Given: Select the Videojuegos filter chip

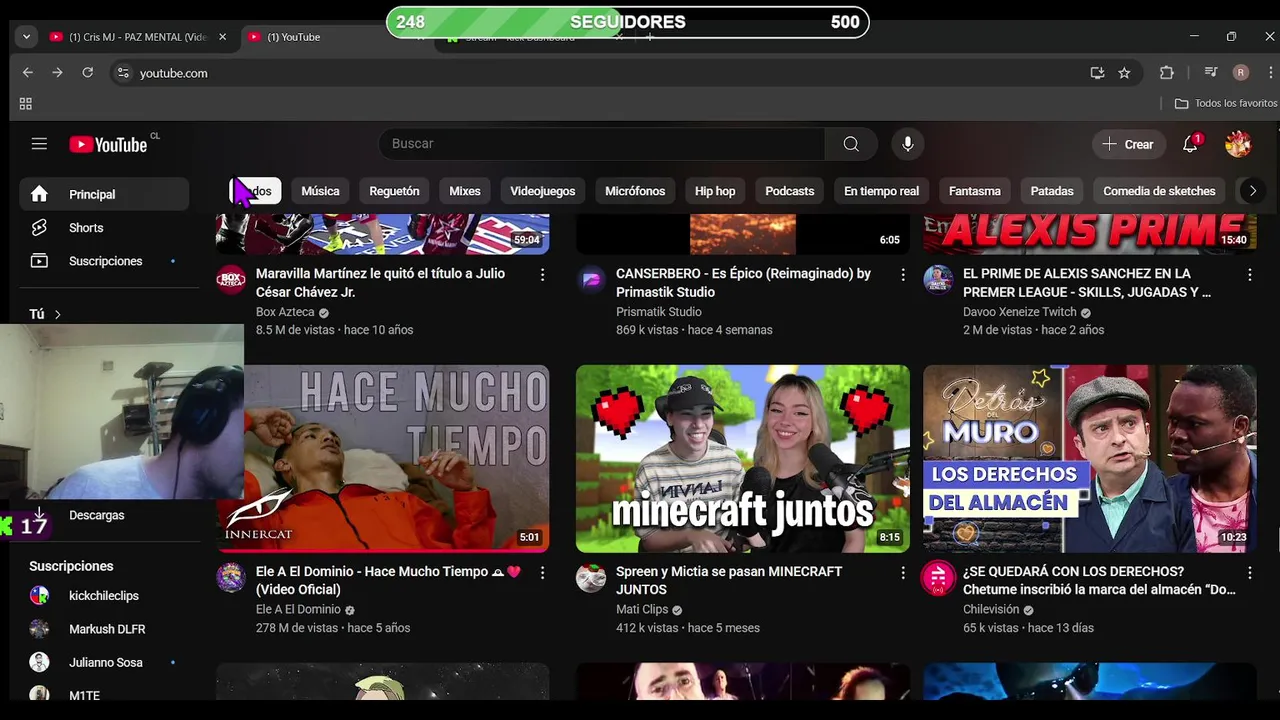Looking at the screenshot, I should pyautogui.click(x=543, y=191).
